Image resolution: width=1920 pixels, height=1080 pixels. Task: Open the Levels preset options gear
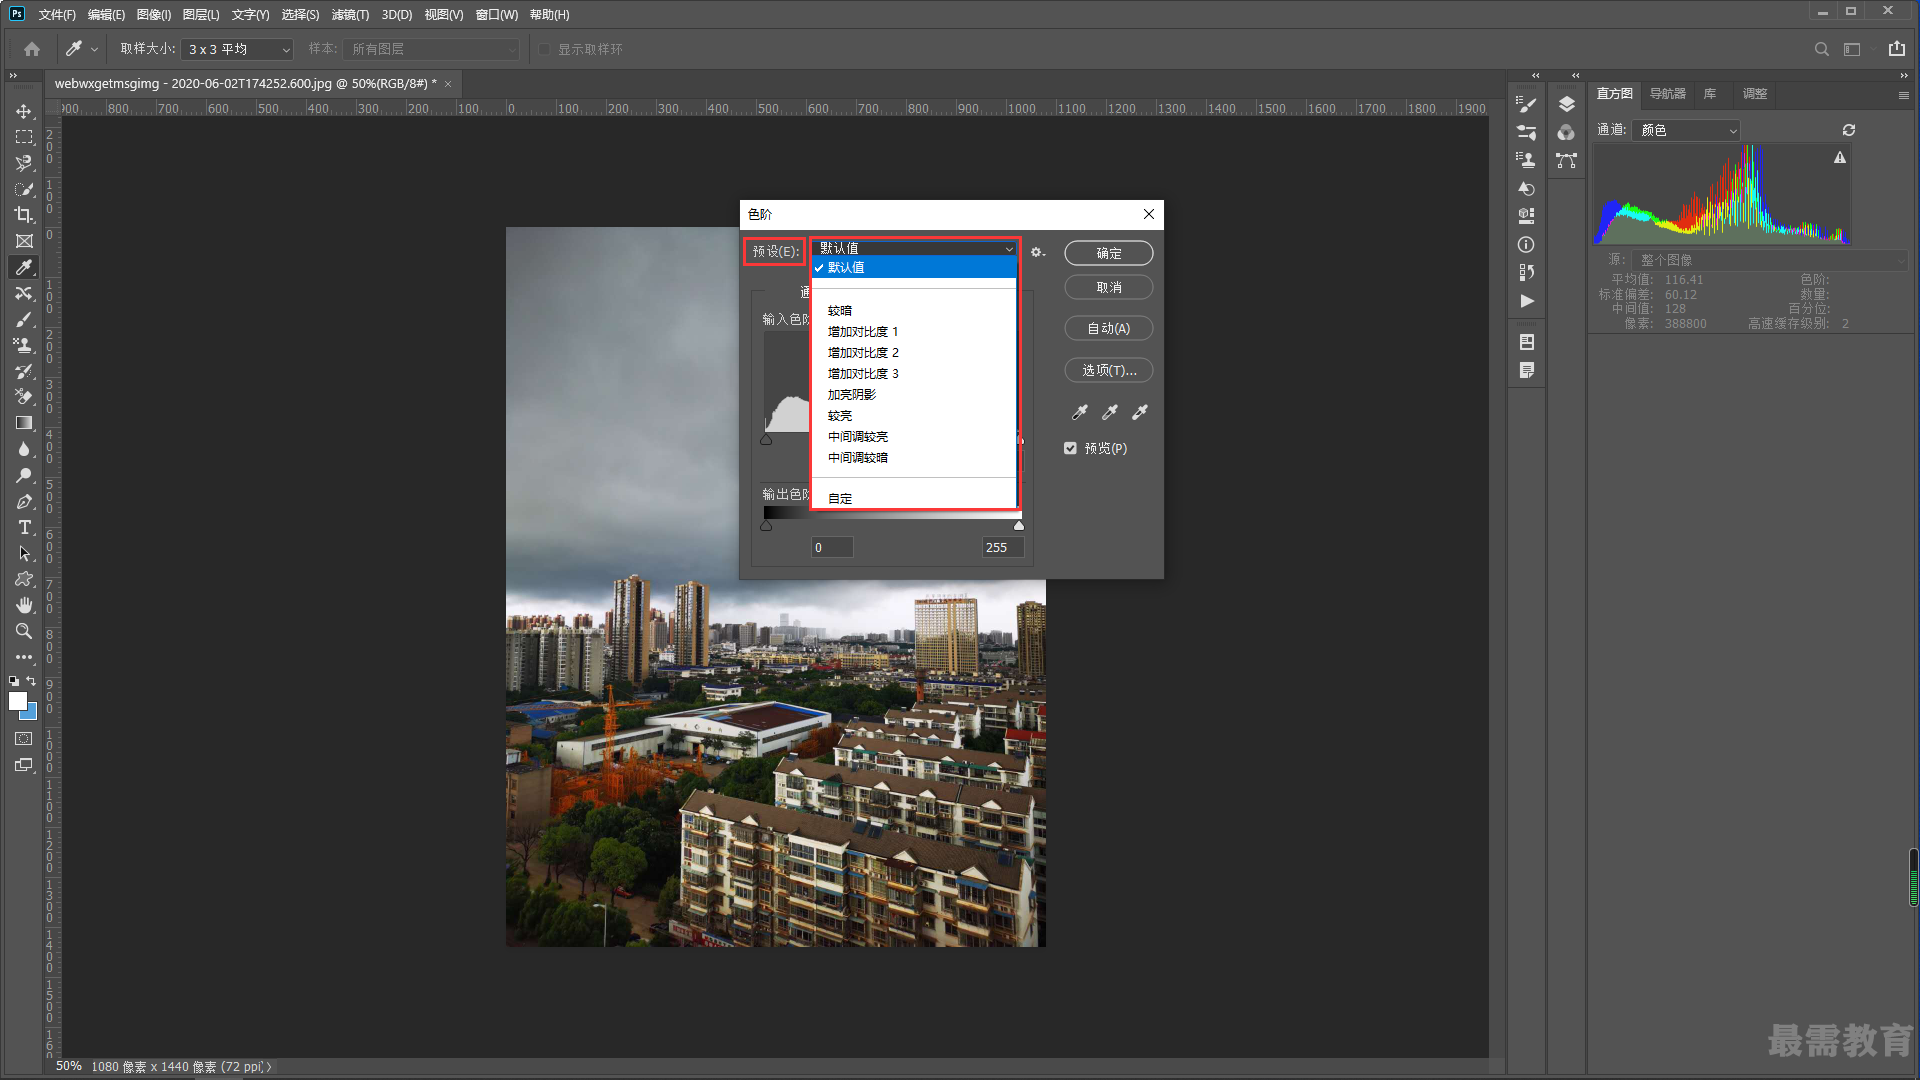(1038, 252)
